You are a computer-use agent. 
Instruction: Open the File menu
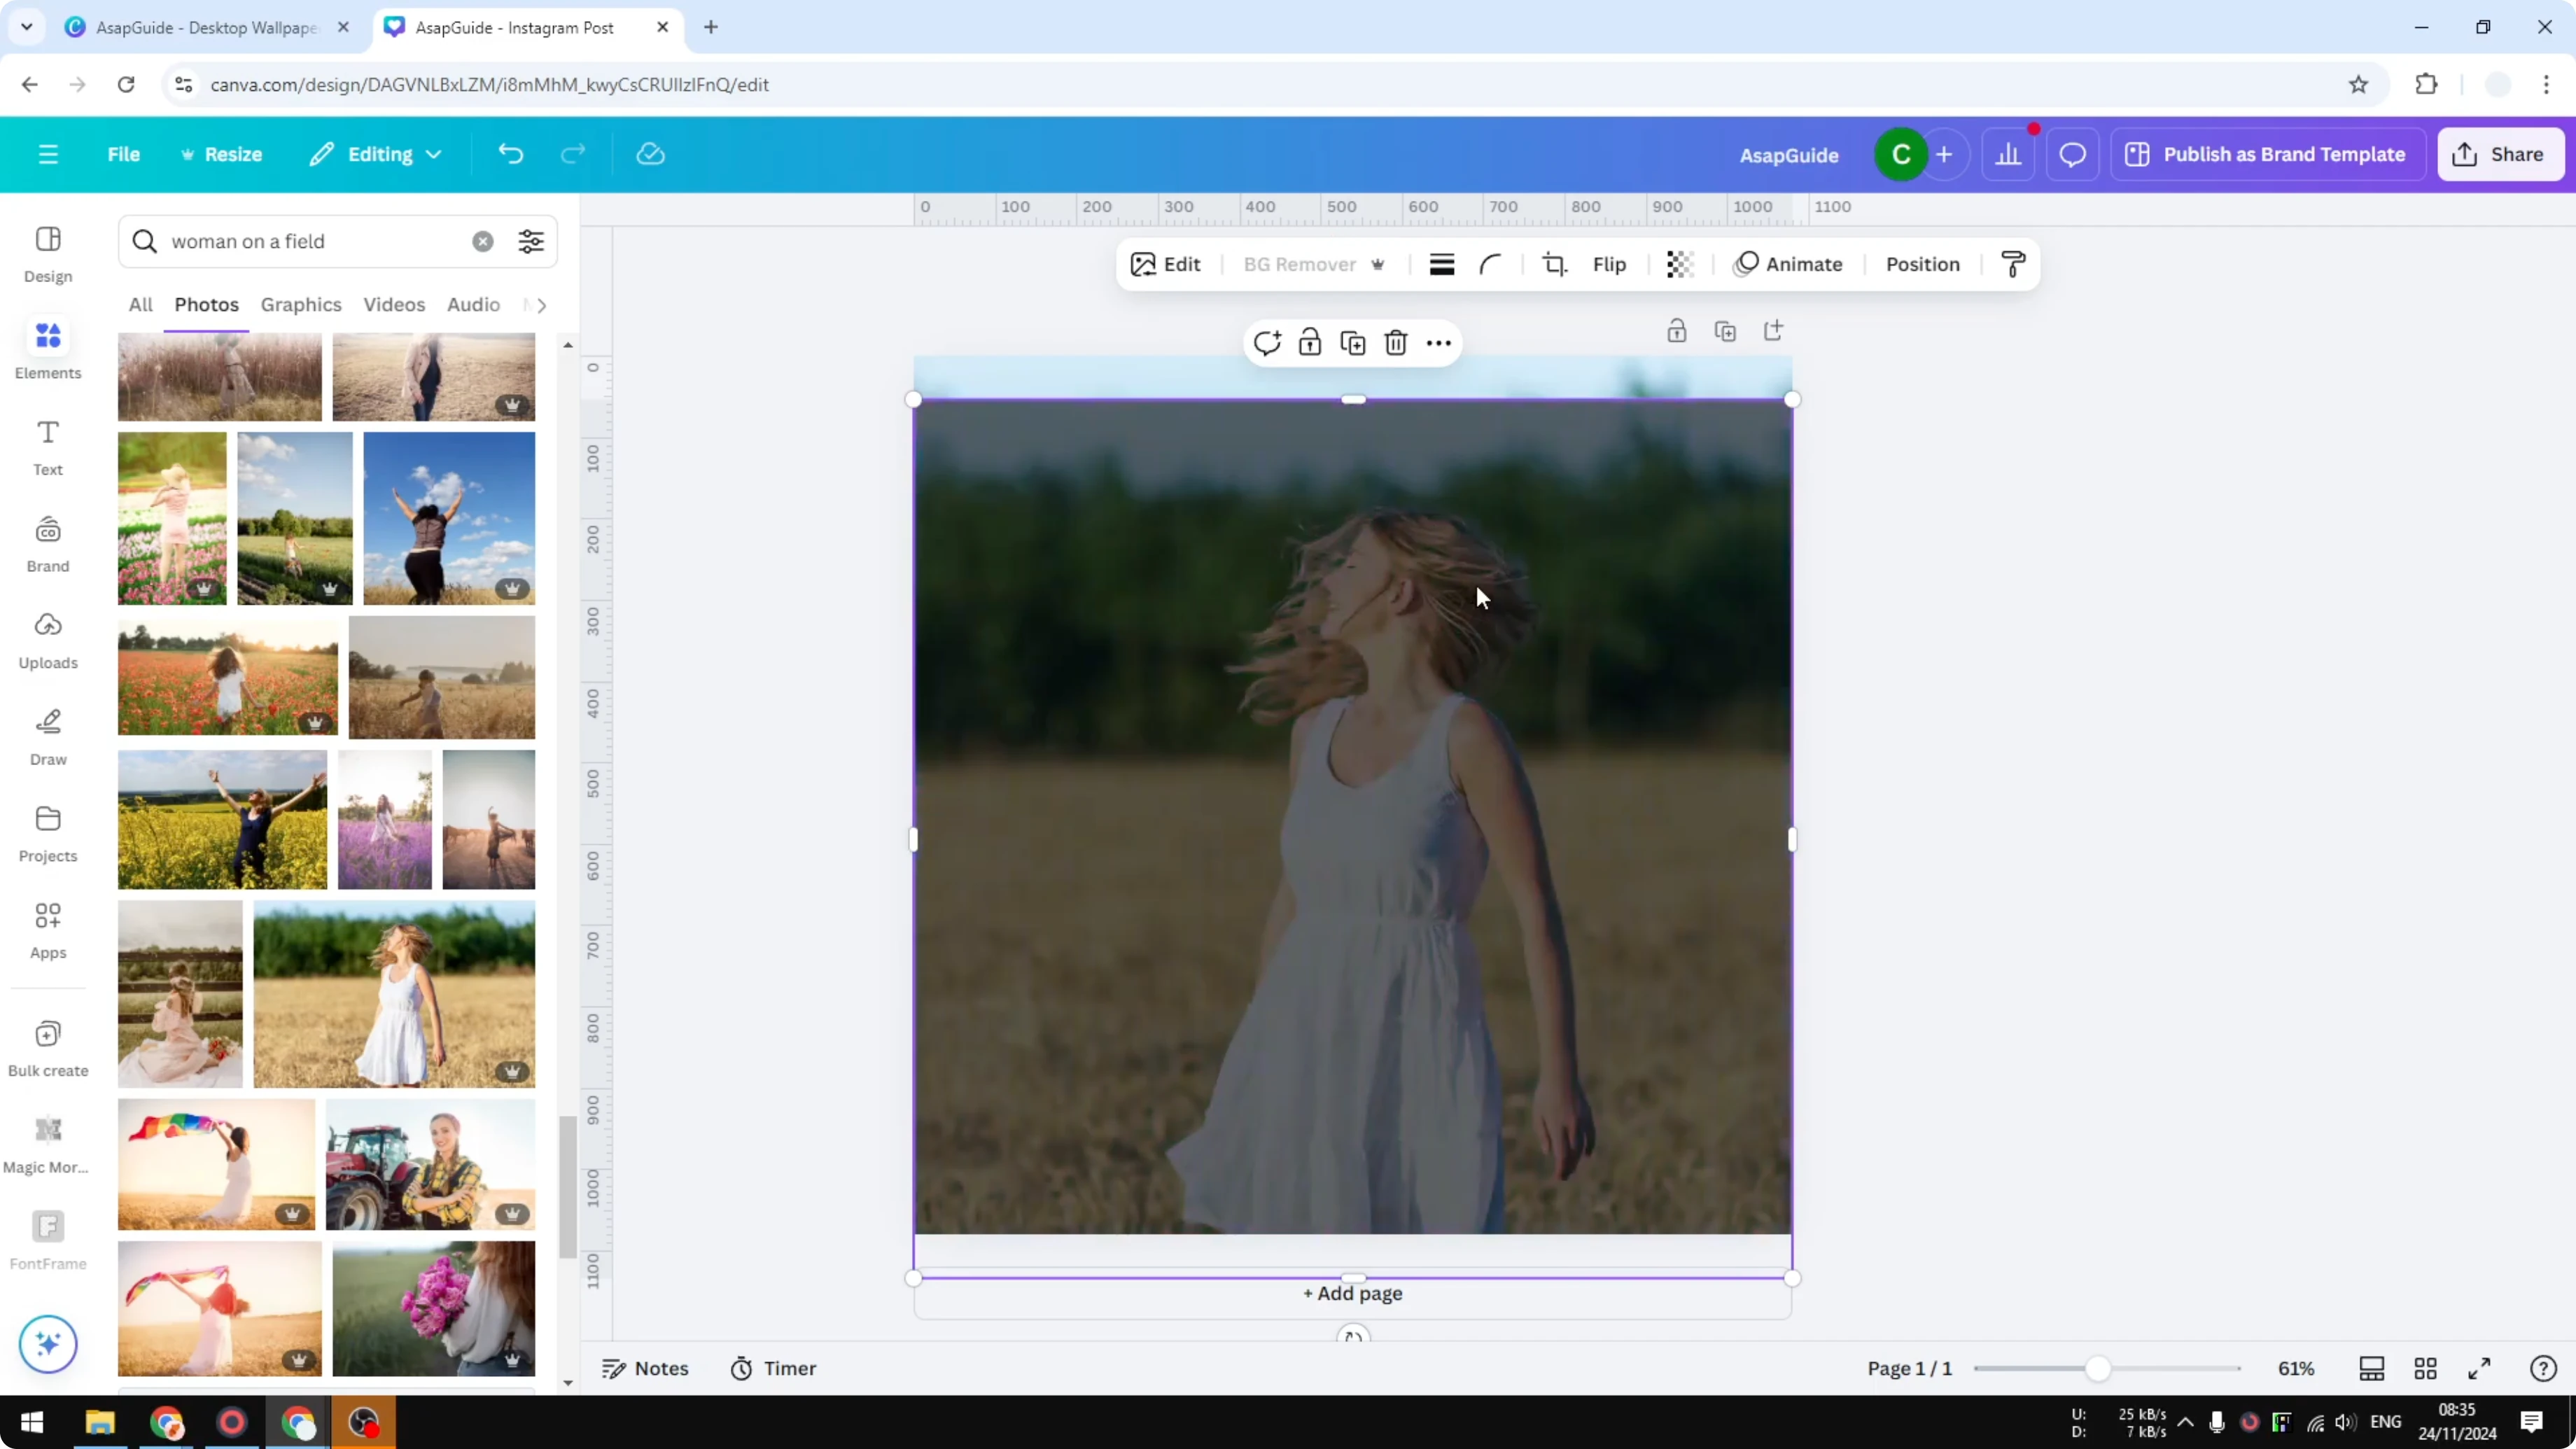124,153
